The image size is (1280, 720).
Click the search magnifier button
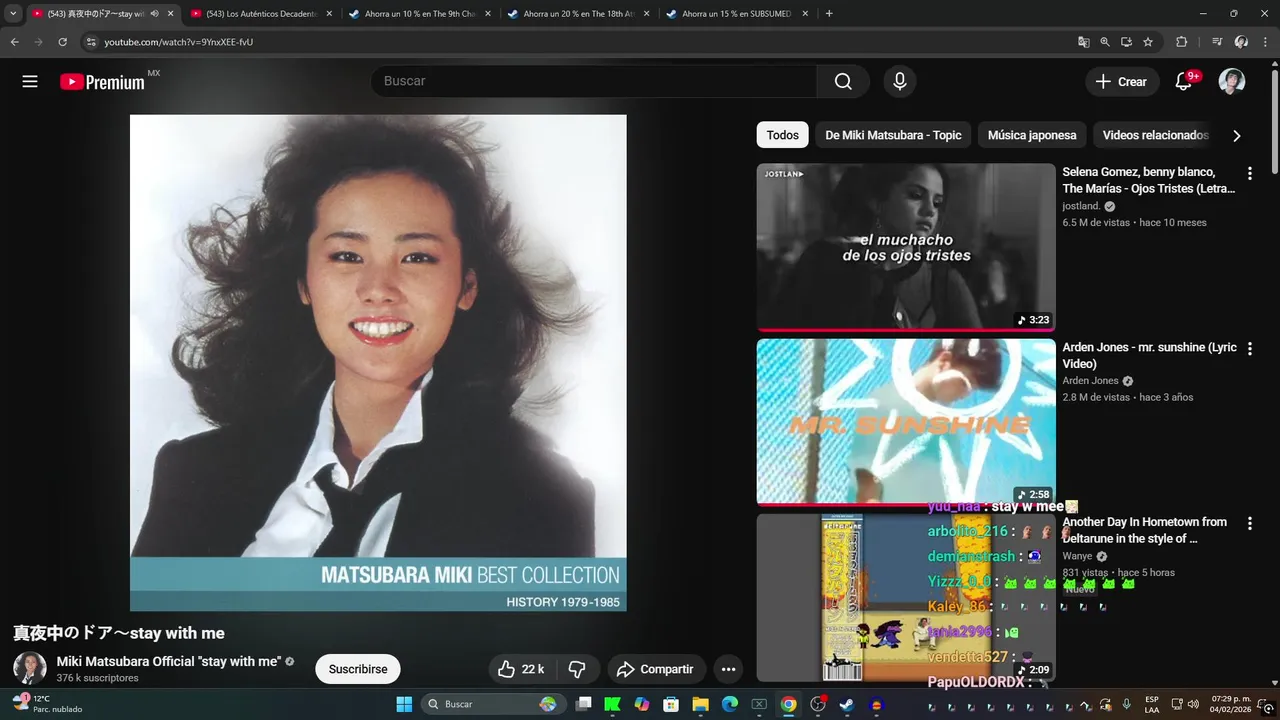843,82
